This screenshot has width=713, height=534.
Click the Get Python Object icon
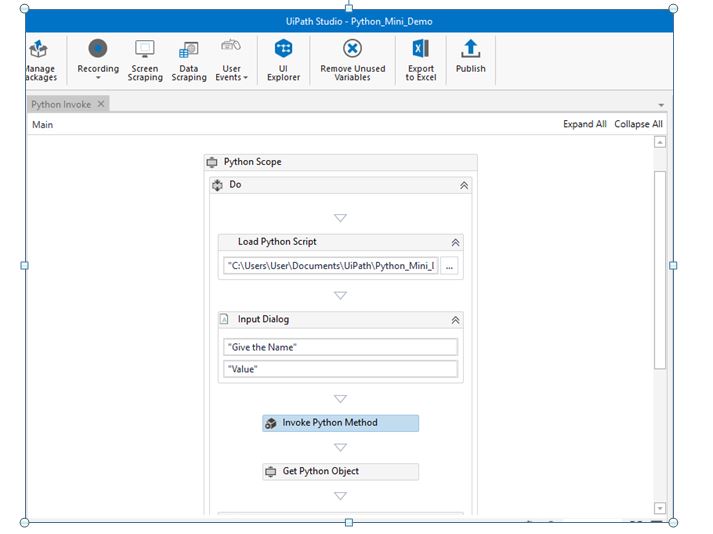coord(271,472)
